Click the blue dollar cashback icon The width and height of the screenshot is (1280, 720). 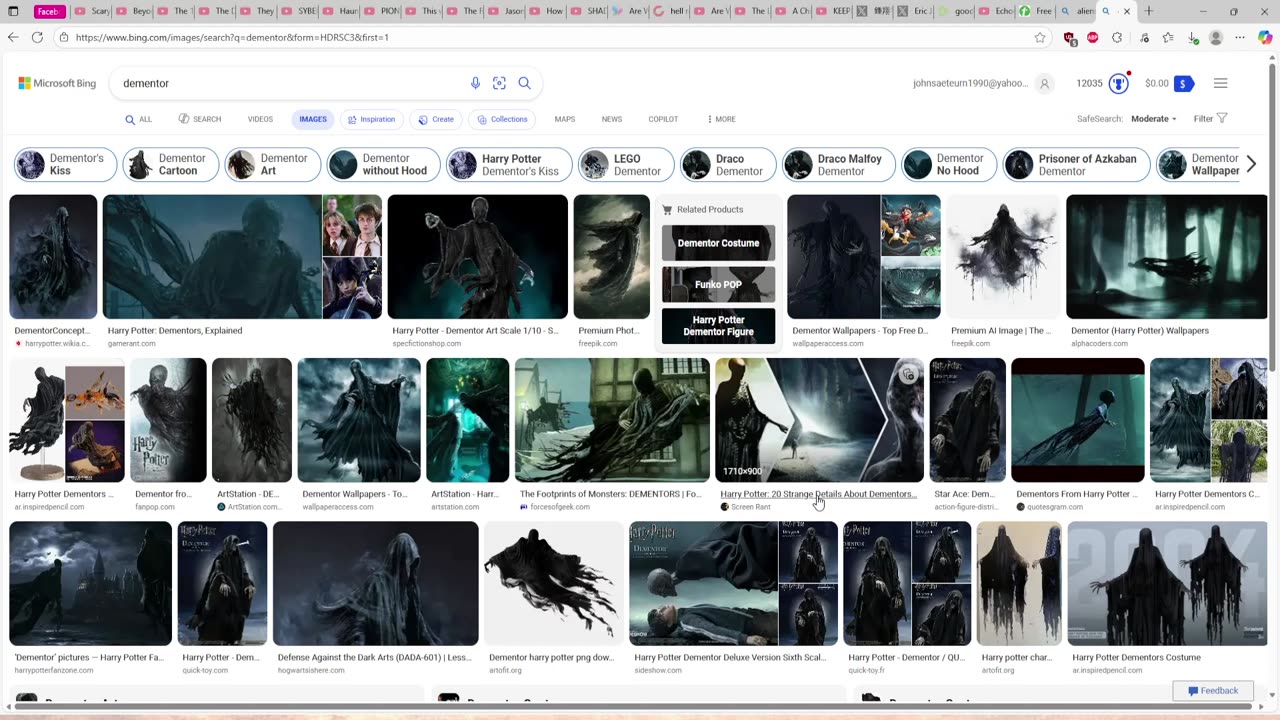pyautogui.click(x=1183, y=84)
